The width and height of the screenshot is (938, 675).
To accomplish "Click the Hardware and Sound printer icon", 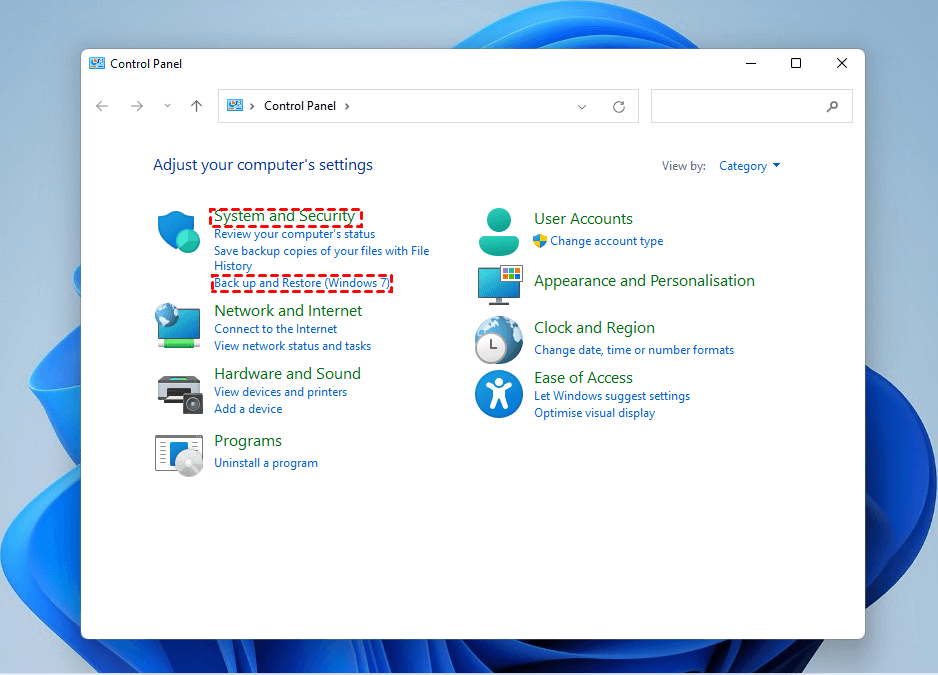I will 180,394.
